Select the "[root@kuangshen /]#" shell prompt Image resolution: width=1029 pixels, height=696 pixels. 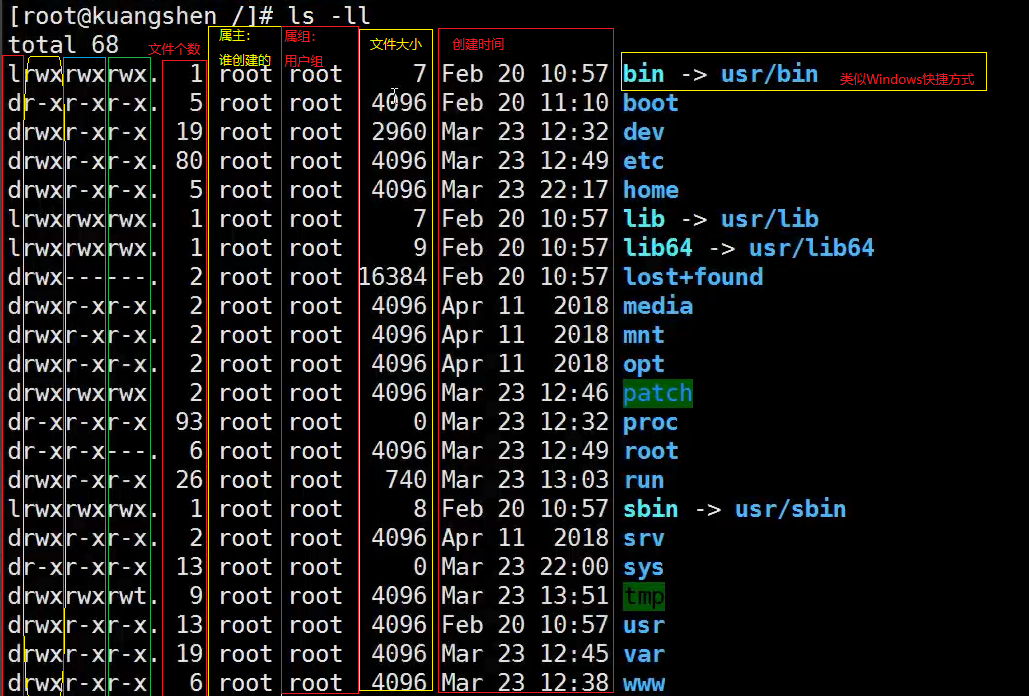coord(141,15)
